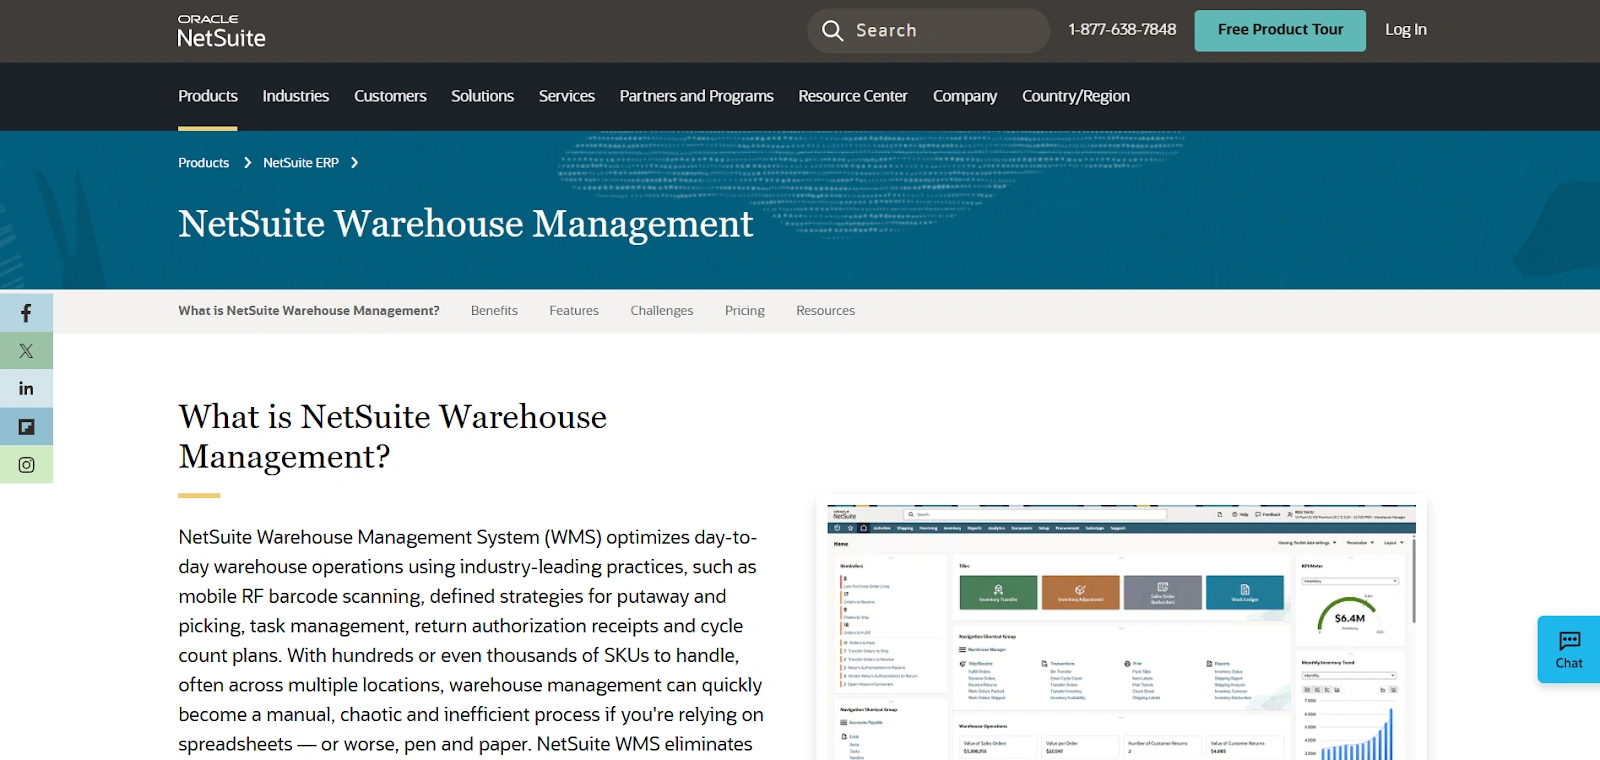Click the Search input field
Image resolution: width=1600 pixels, height=760 pixels.
tap(928, 30)
